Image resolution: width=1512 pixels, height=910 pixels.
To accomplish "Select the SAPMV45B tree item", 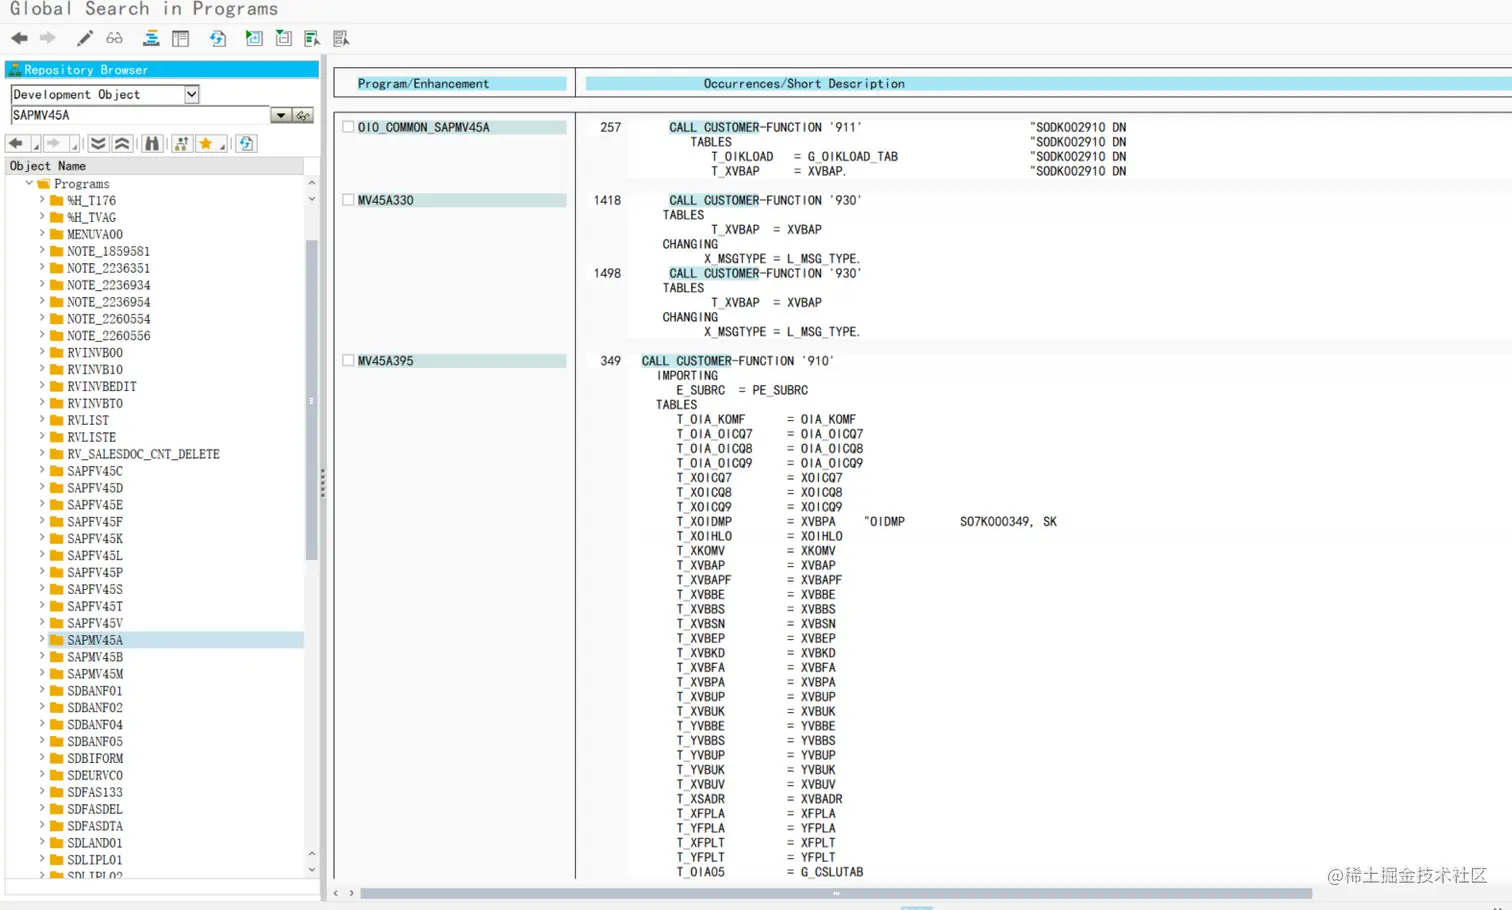I will pyautogui.click(x=95, y=657).
